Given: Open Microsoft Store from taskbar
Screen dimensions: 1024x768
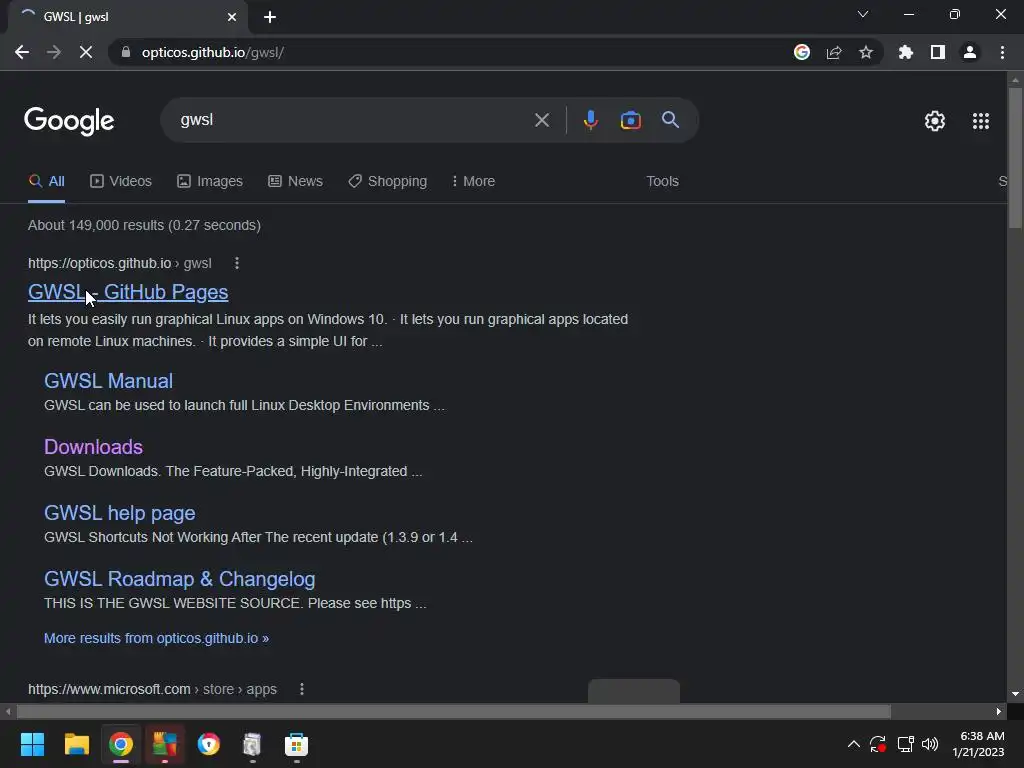Looking at the screenshot, I should pyautogui.click(x=296, y=744).
